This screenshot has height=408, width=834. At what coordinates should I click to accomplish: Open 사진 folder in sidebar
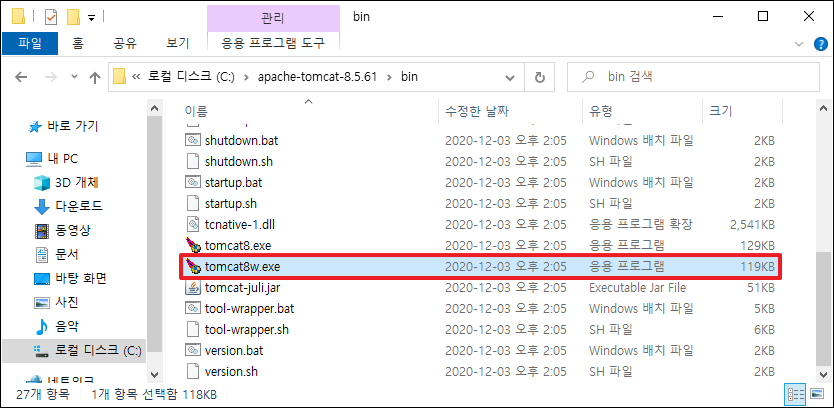coord(56,302)
